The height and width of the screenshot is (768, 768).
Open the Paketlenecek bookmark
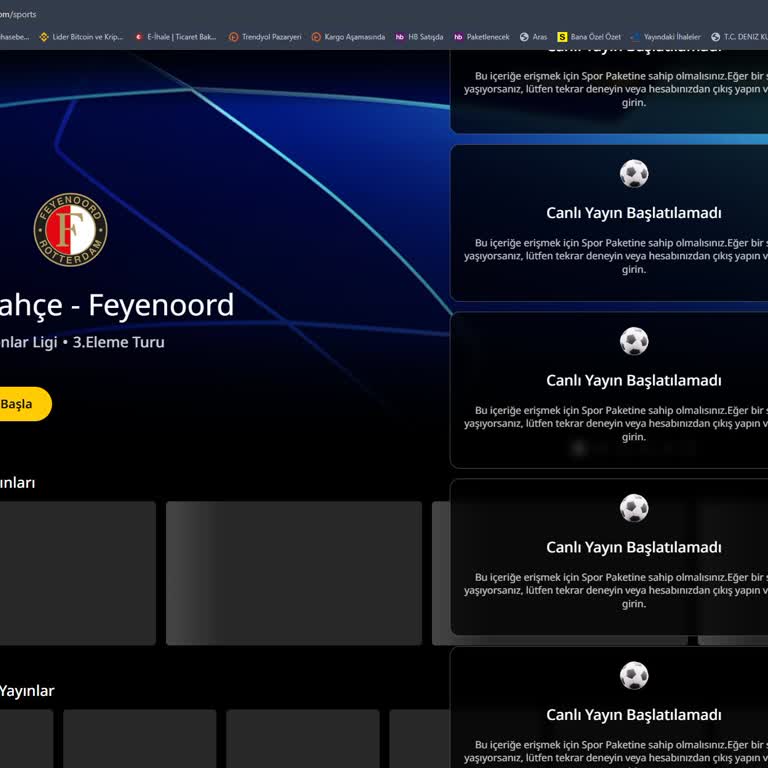[481, 37]
